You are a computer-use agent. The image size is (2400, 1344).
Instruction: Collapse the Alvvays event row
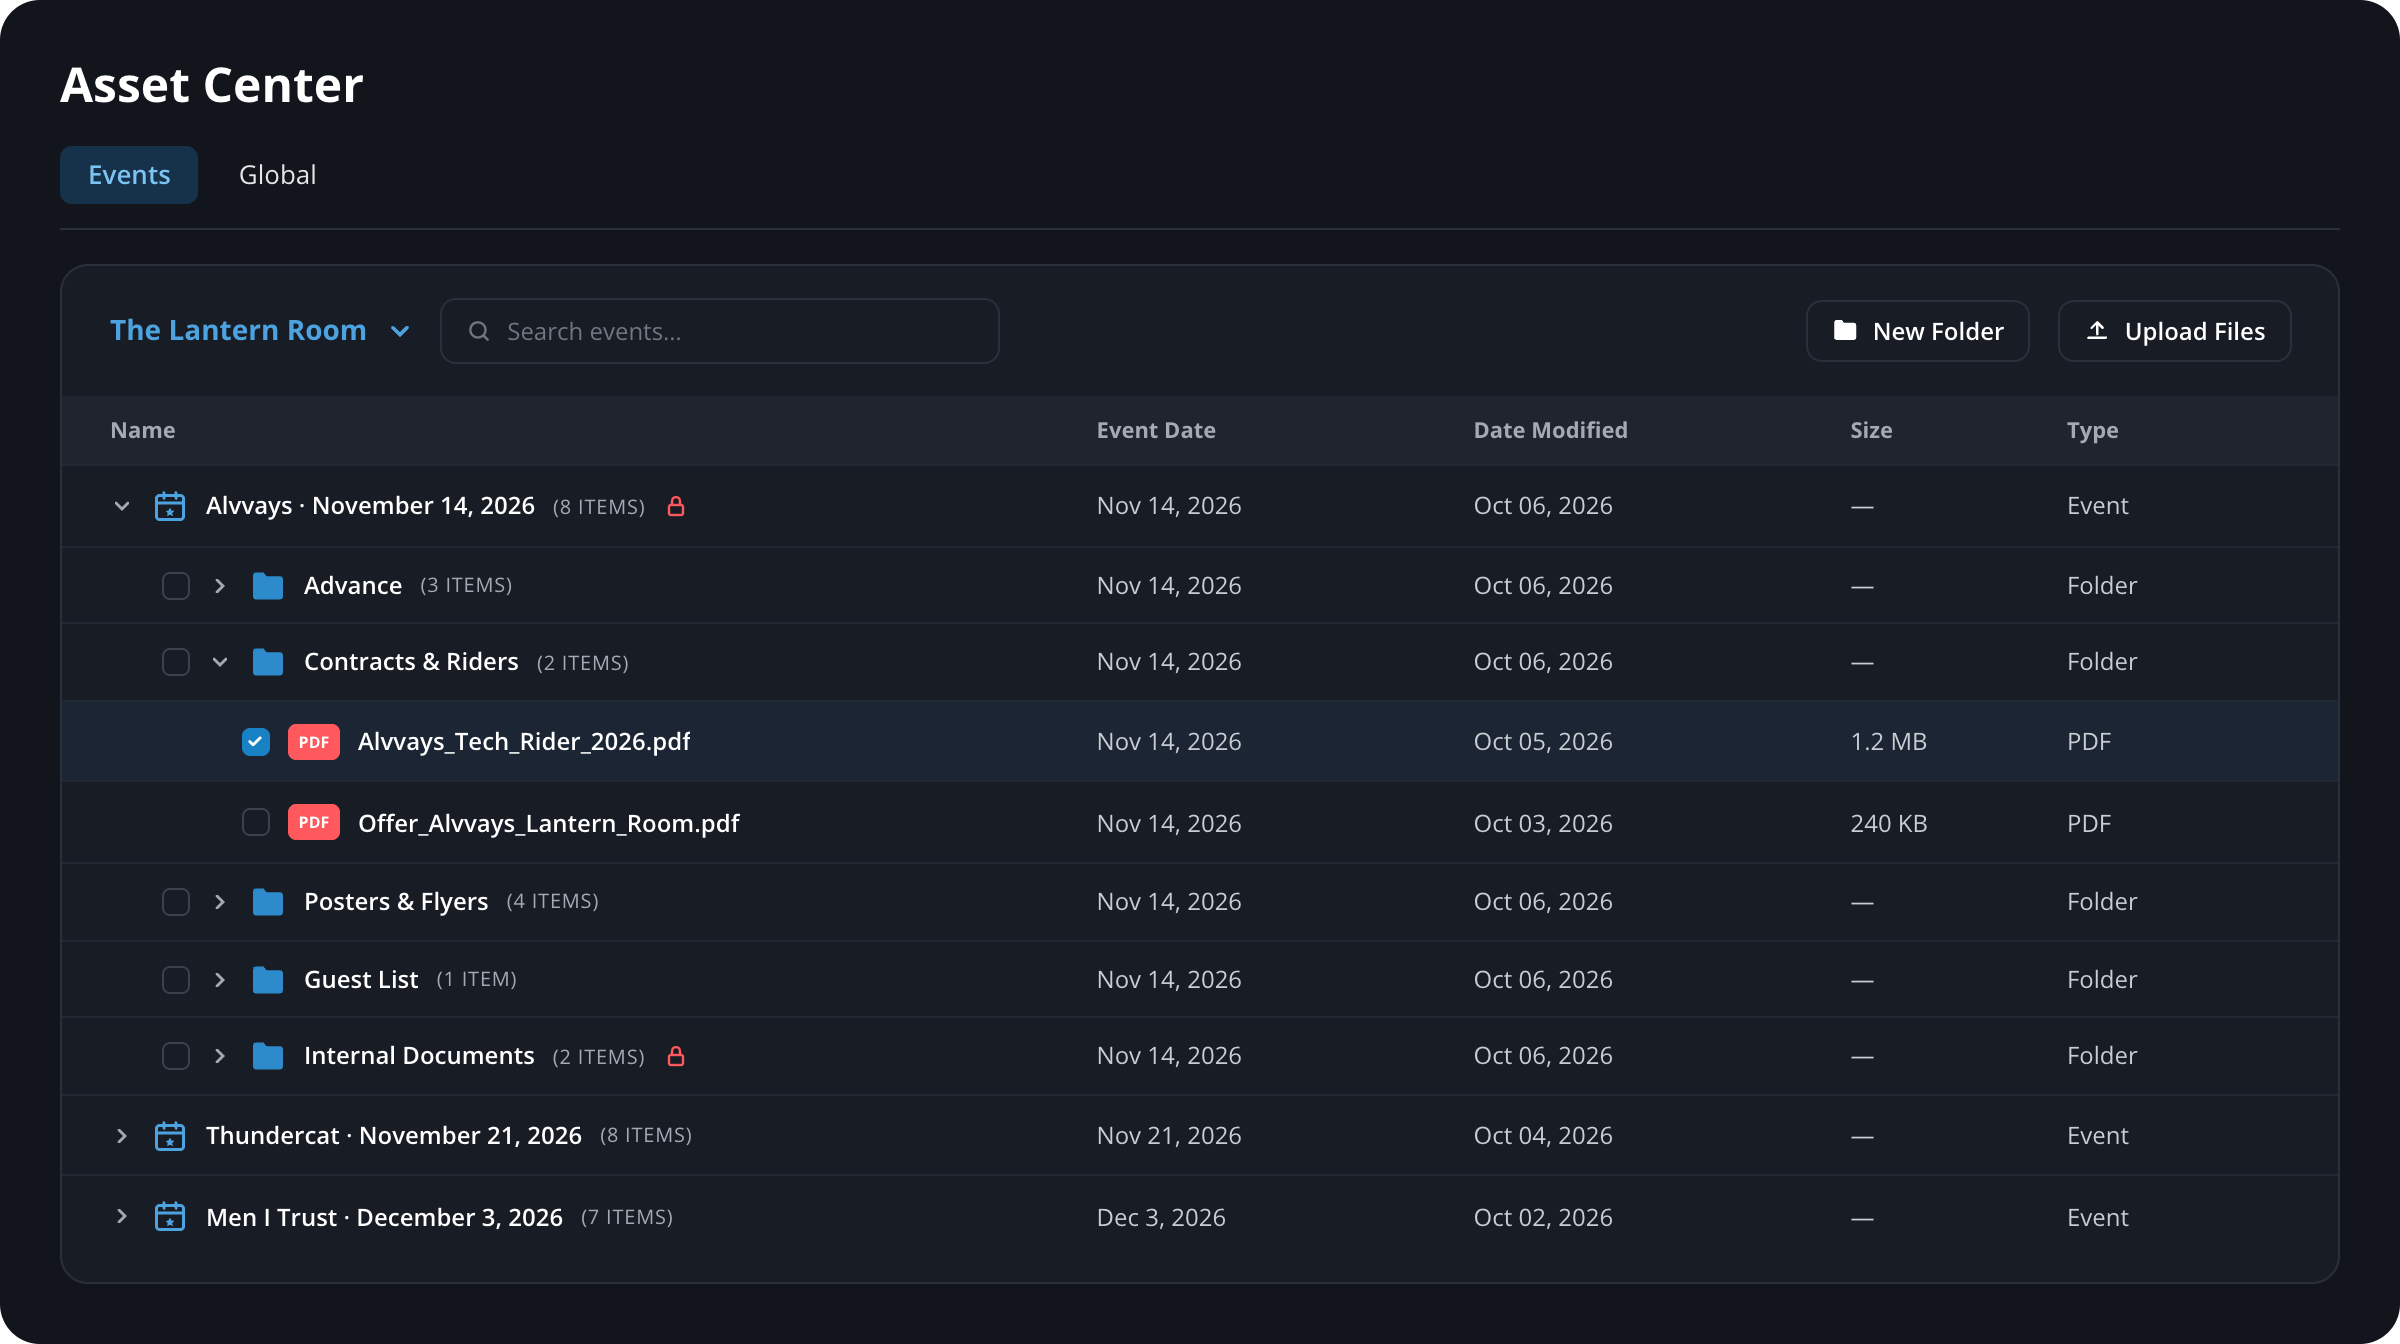[x=122, y=506]
